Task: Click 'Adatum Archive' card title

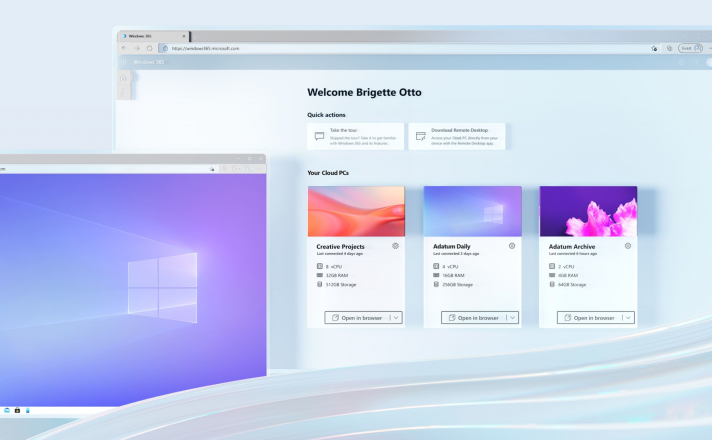Action: (x=572, y=247)
